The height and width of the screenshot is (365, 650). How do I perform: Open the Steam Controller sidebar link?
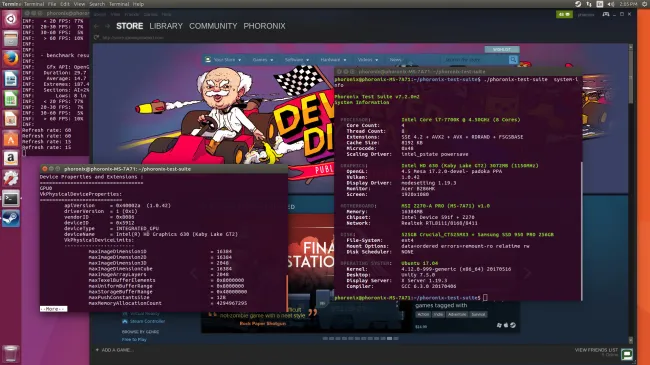(x=143, y=321)
